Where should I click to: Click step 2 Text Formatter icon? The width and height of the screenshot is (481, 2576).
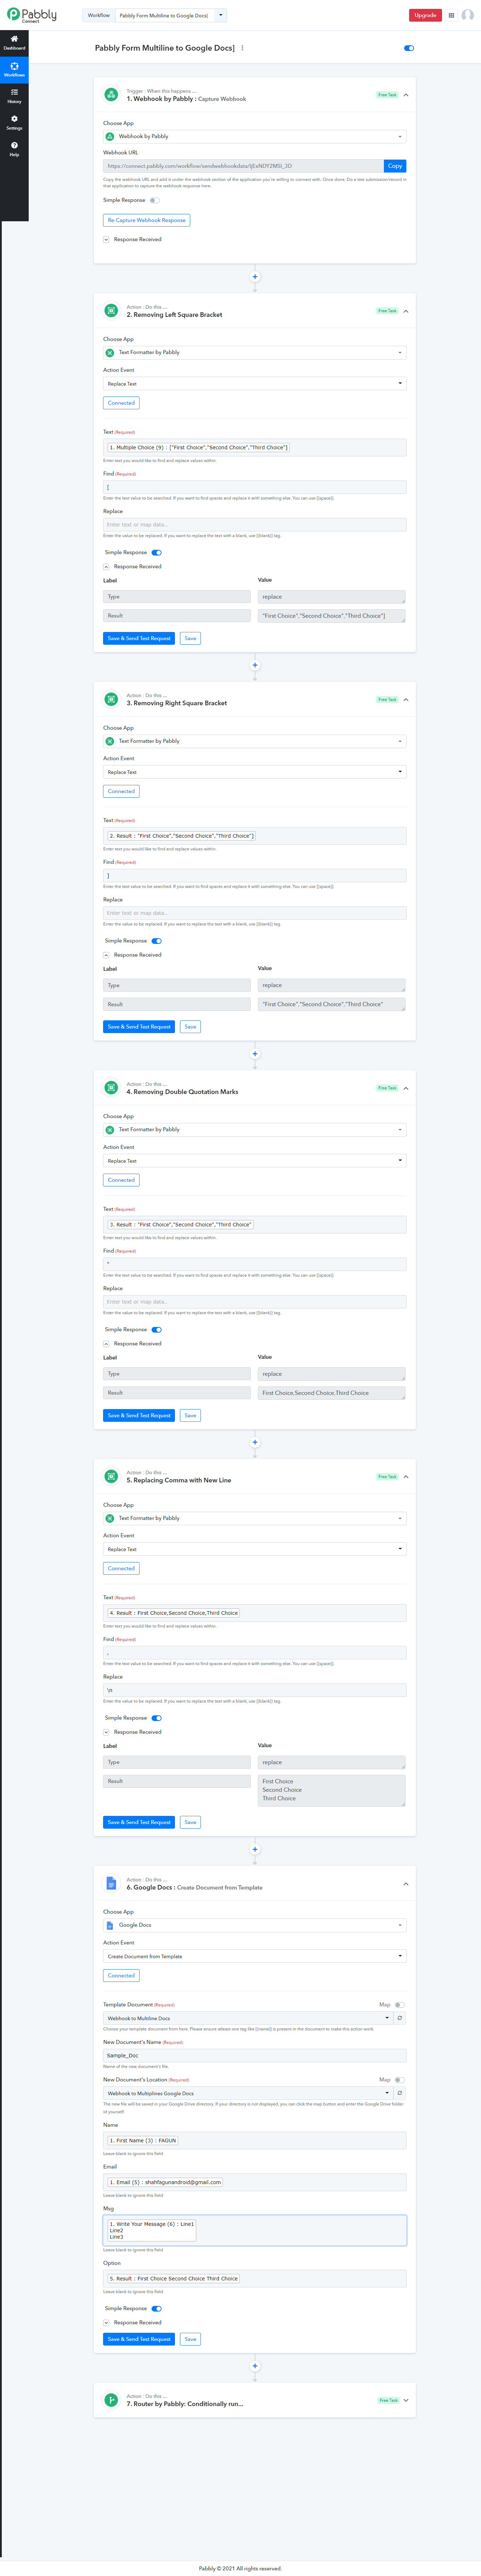[111, 311]
